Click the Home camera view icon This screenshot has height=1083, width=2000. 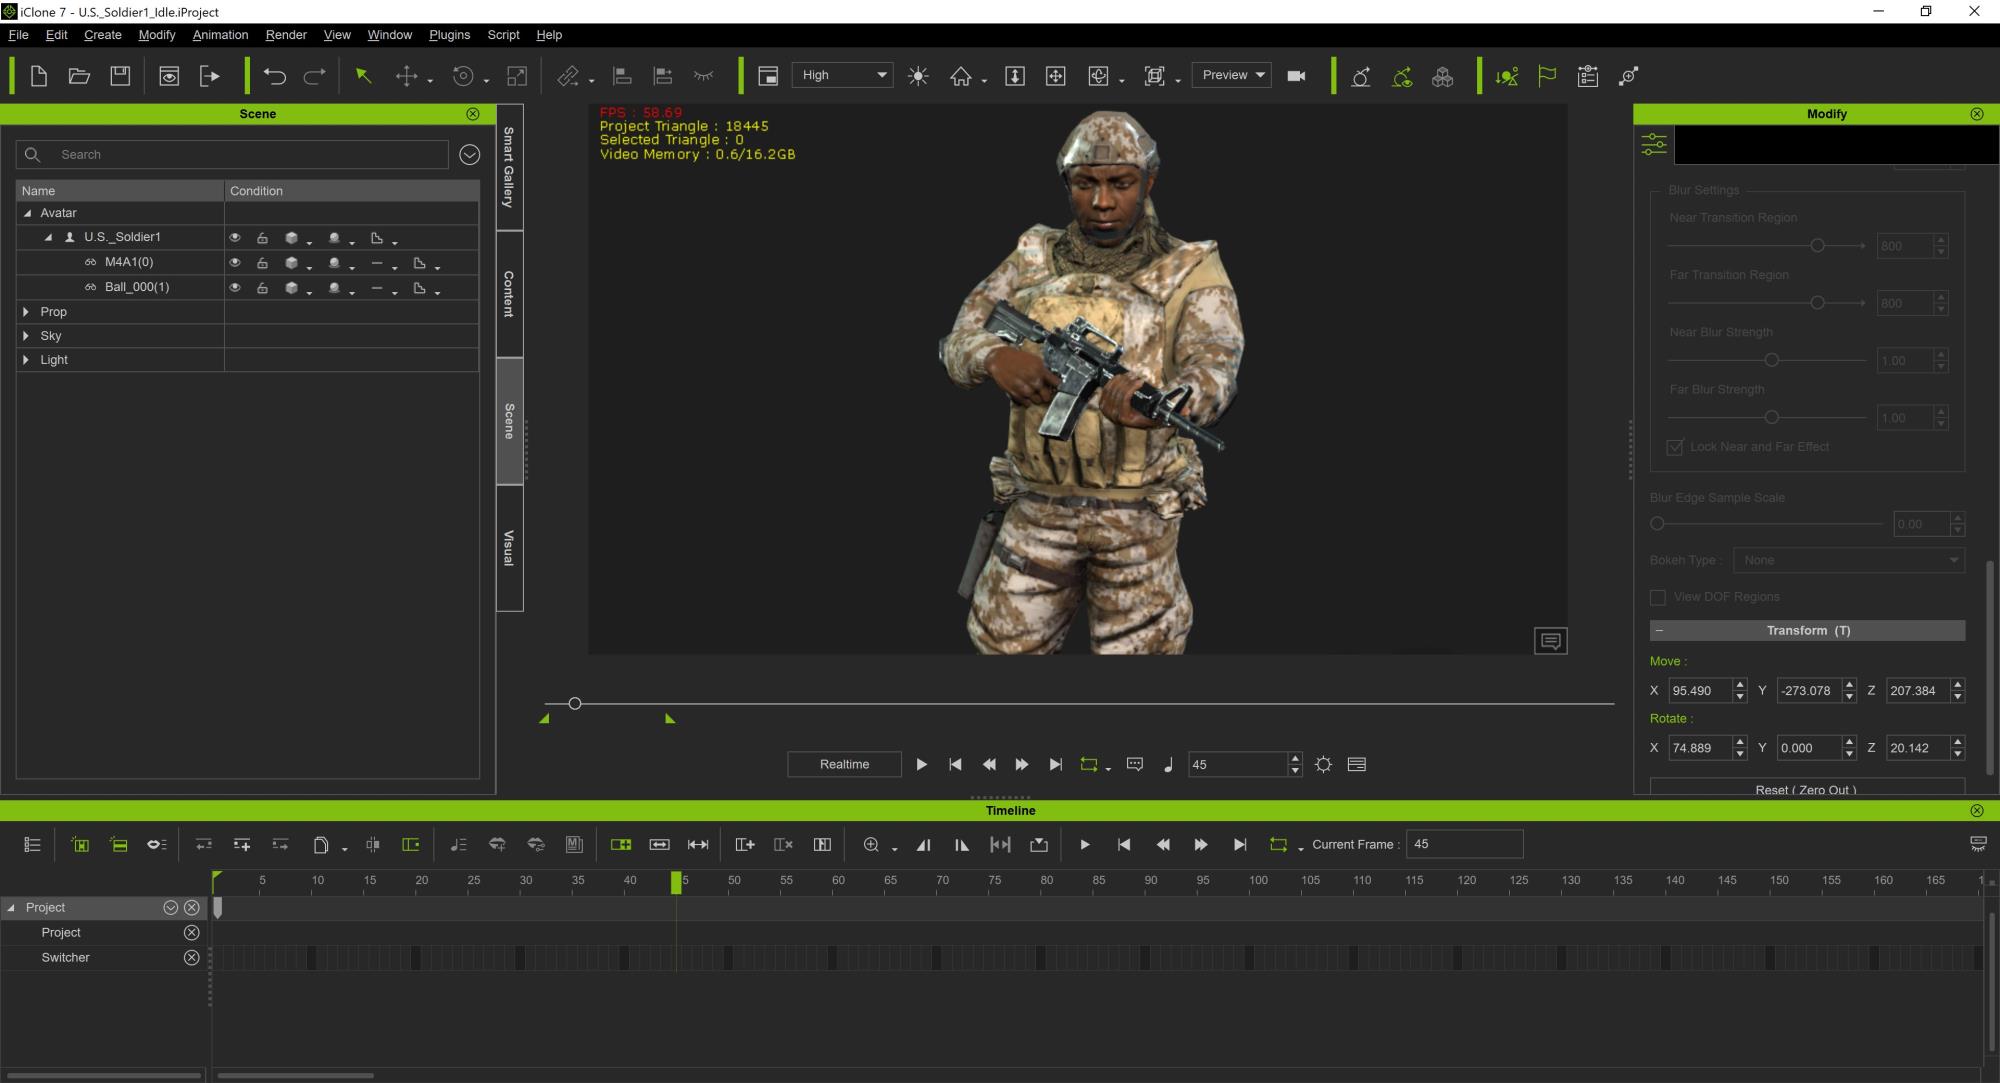[961, 76]
